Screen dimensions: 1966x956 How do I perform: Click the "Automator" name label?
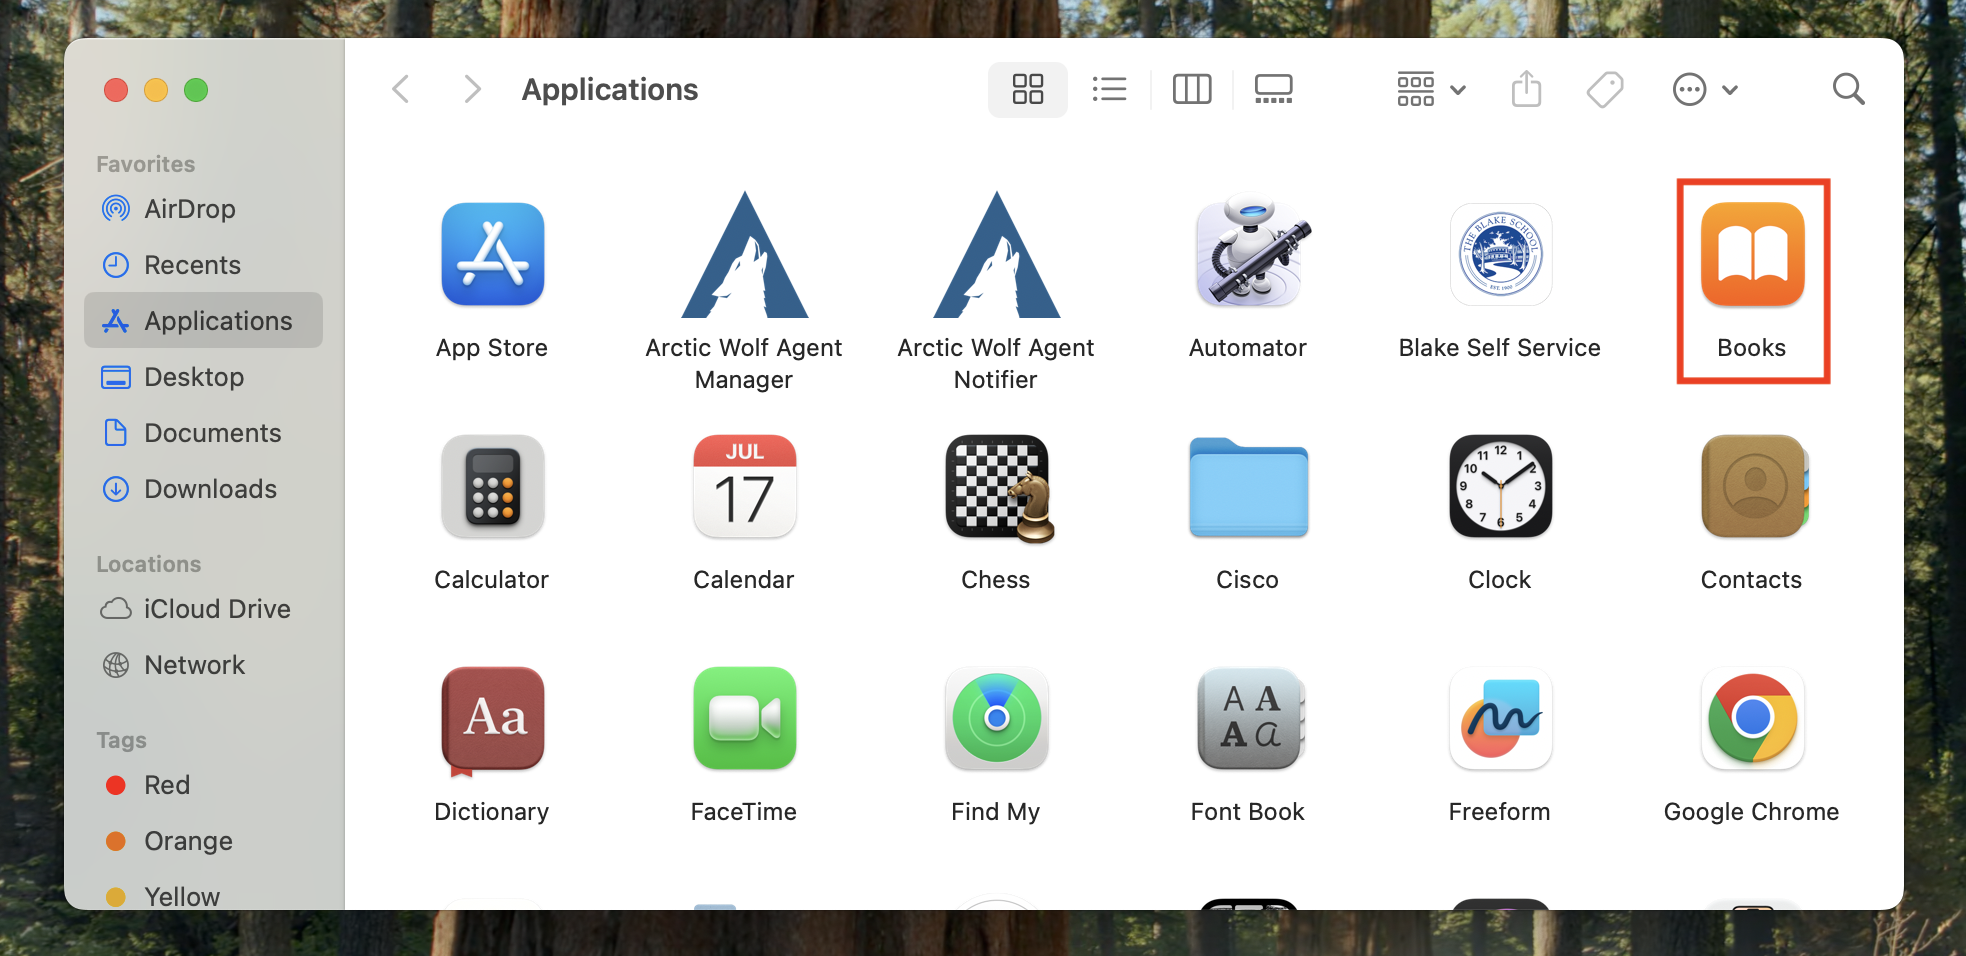(x=1248, y=347)
